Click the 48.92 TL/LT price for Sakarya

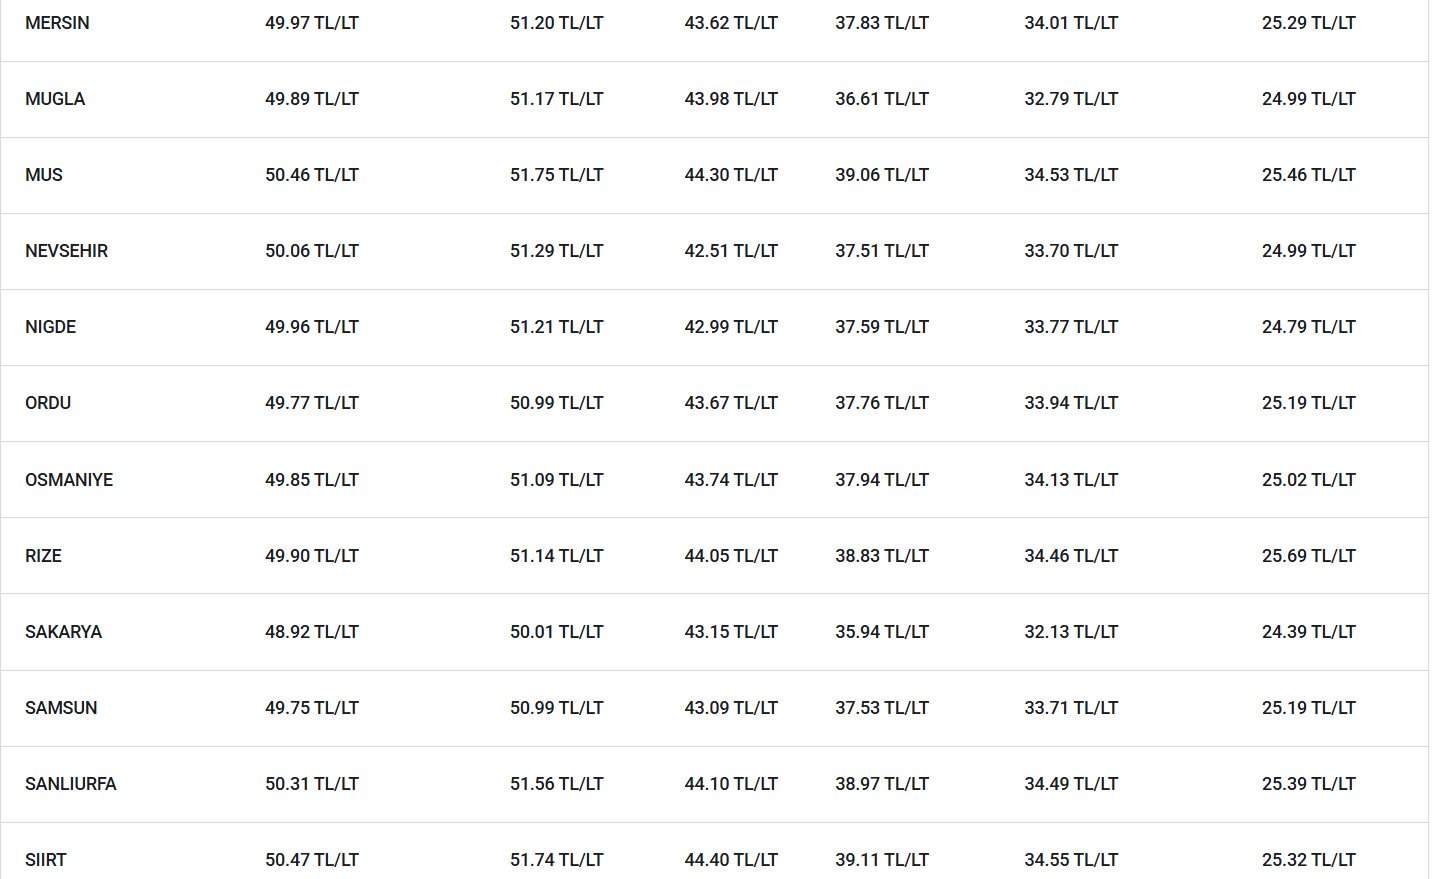pyautogui.click(x=312, y=632)
